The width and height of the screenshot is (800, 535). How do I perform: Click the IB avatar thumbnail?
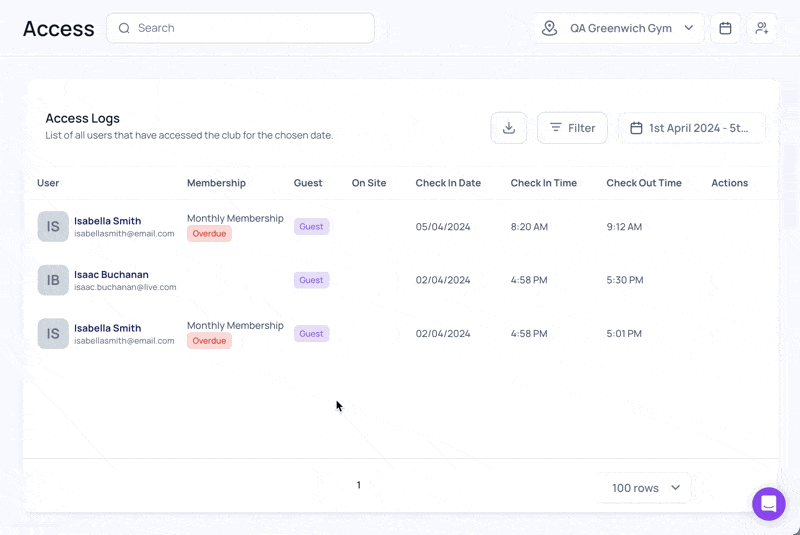point(53,280)
